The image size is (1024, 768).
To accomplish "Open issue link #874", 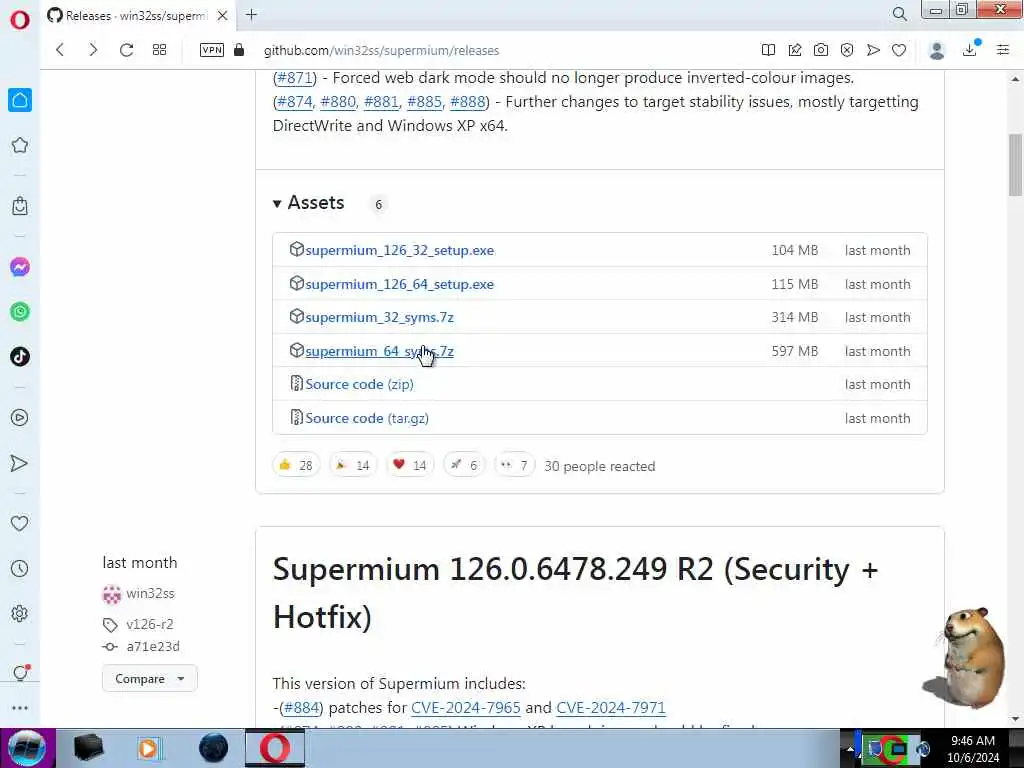I will point(295,102).
